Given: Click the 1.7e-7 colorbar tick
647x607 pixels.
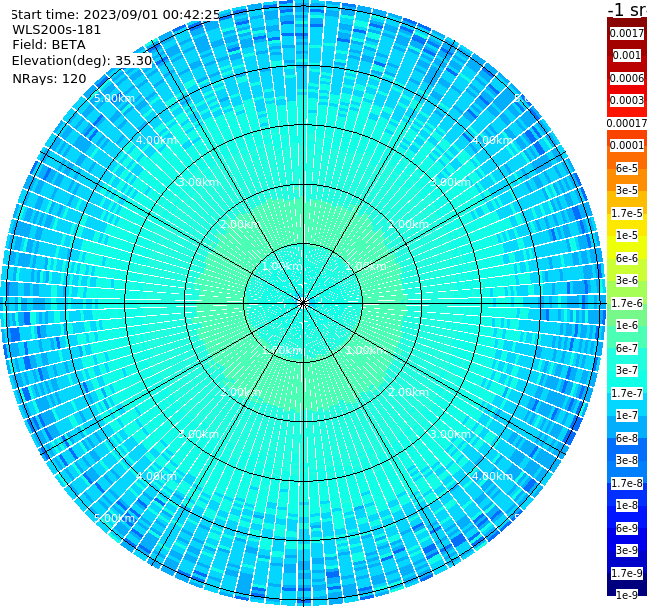Looking at the screenshot, I should (x=627, y=393).
